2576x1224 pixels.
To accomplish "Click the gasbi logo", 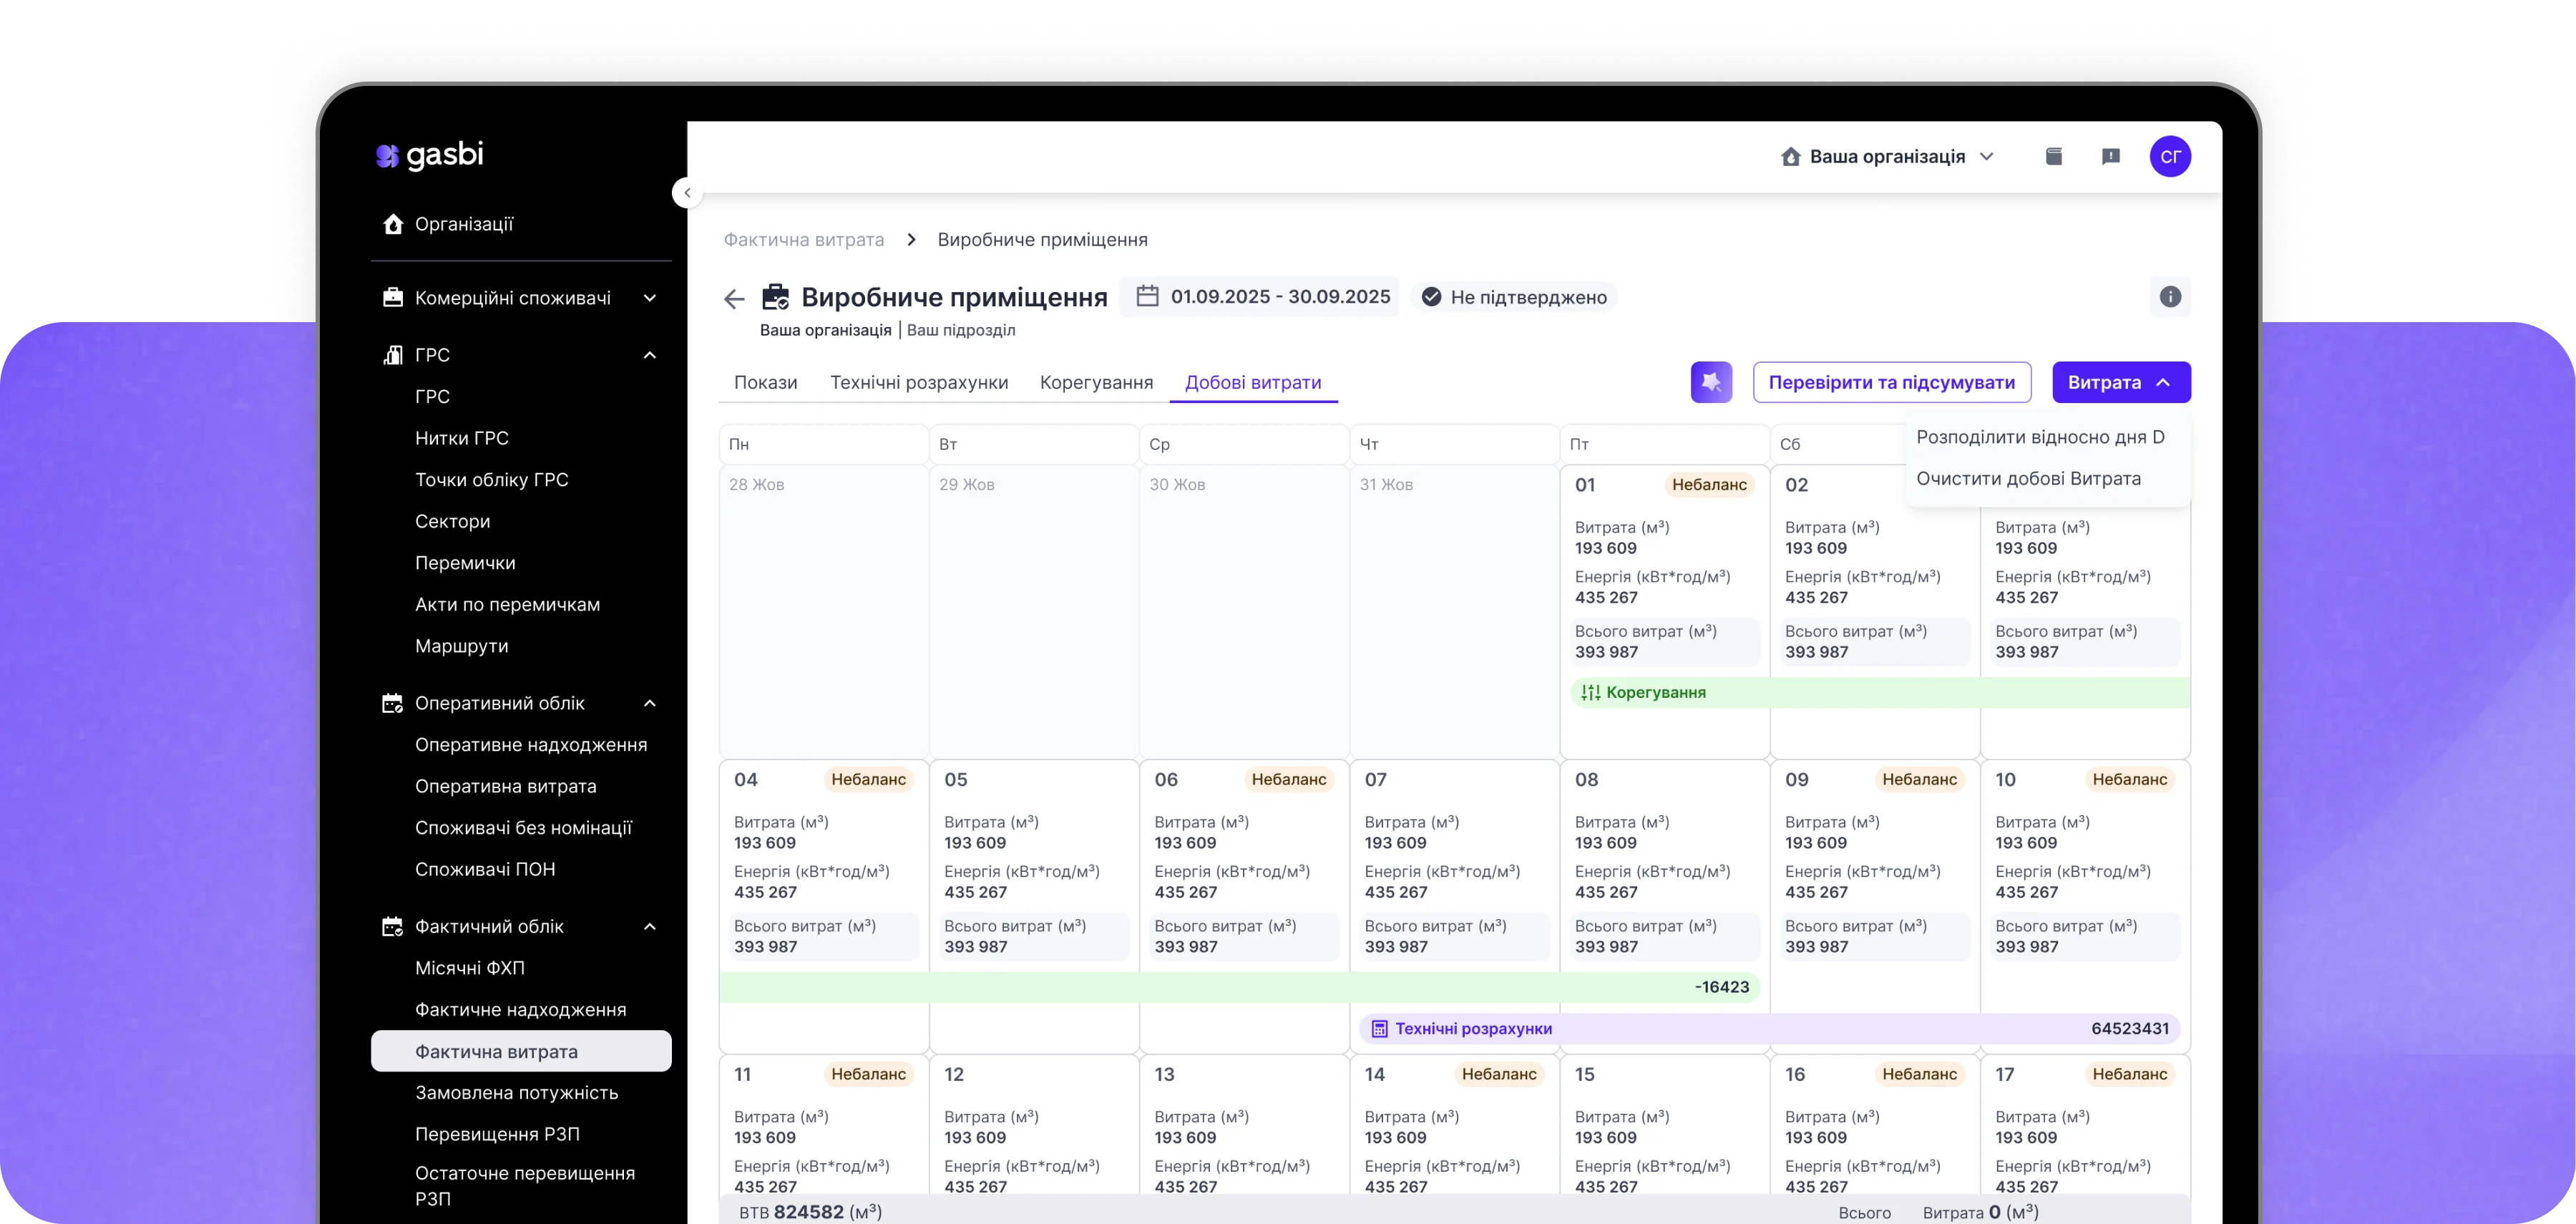I will click(430, 155).
